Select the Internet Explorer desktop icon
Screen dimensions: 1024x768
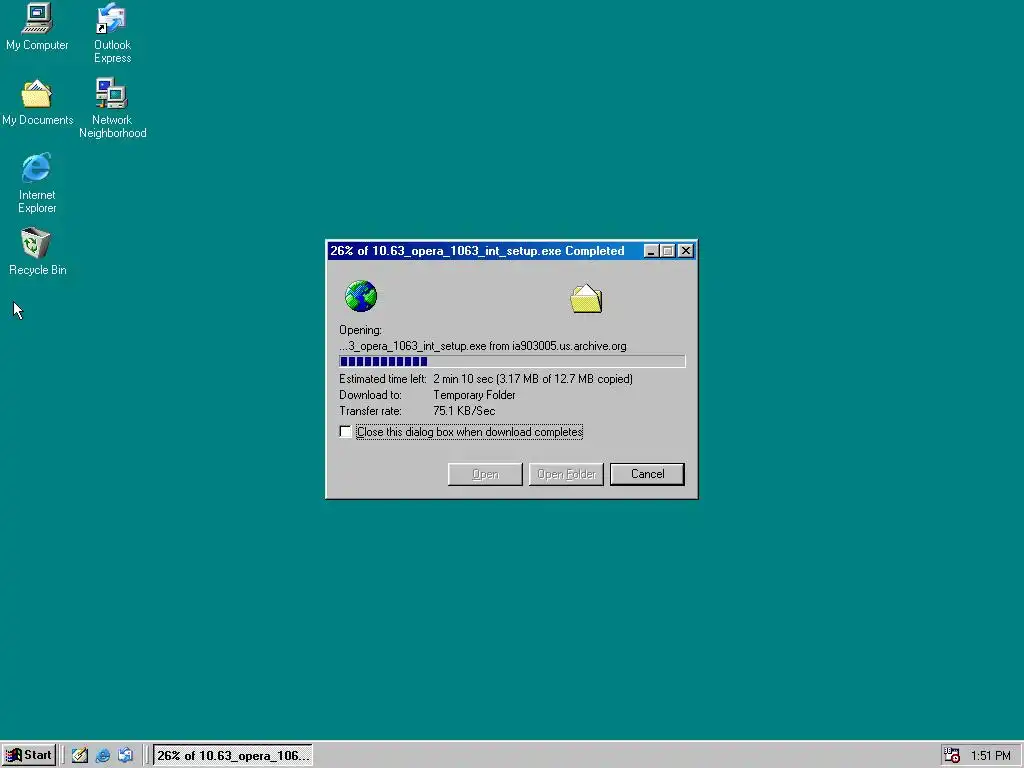tap(37, 184)
